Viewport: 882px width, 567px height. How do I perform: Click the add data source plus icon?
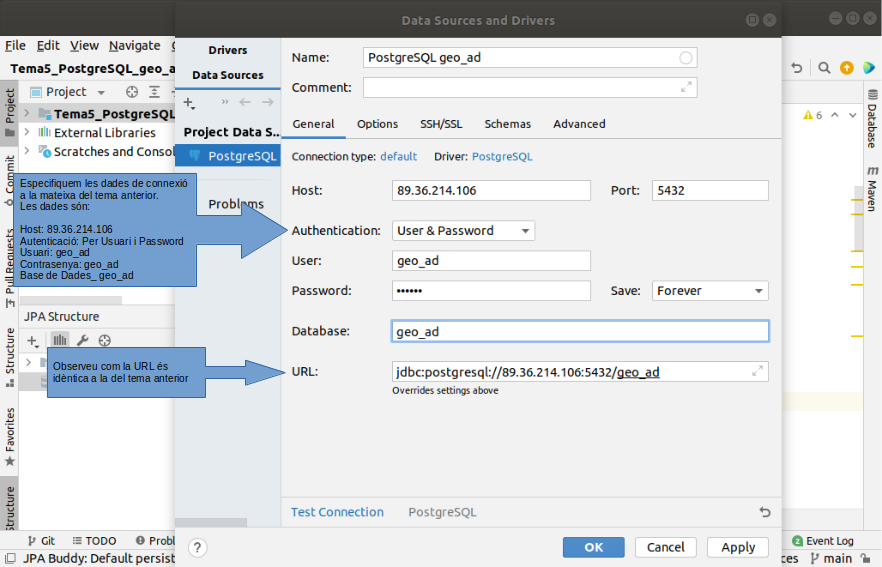click(188, 102)
